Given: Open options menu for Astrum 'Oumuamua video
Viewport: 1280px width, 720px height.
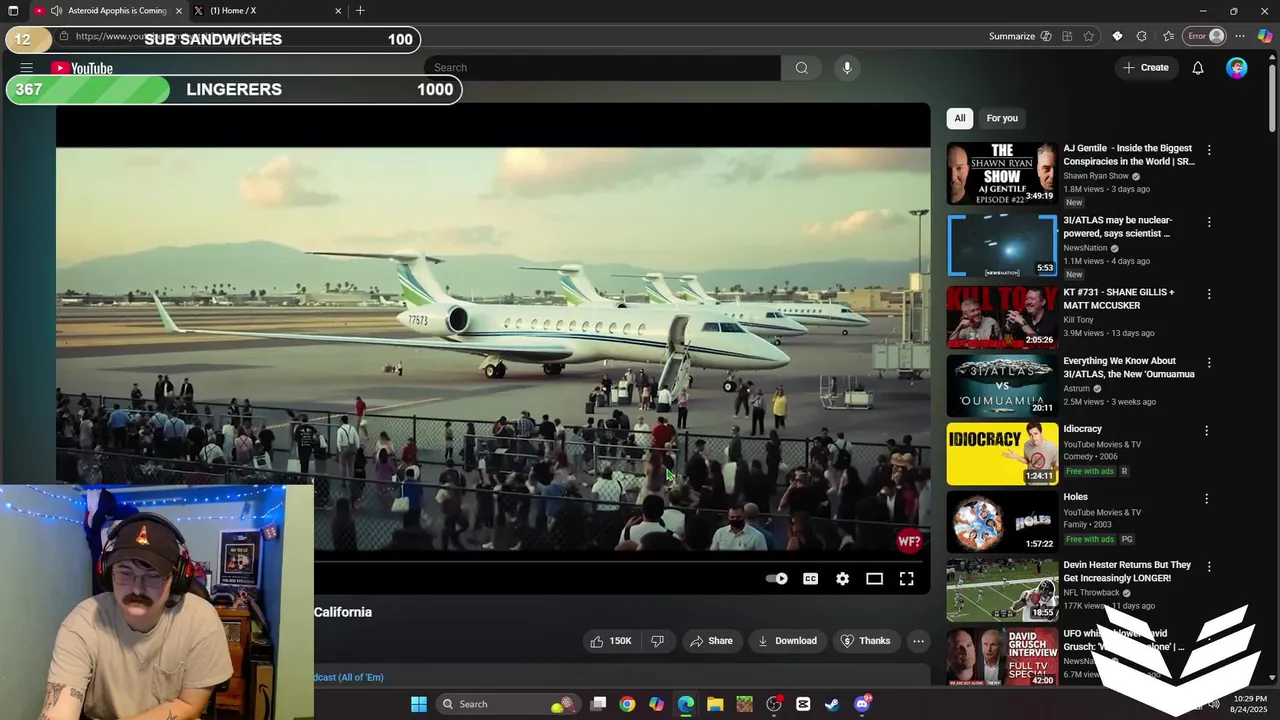Looking at the screenshot, I should (1209, 362).
